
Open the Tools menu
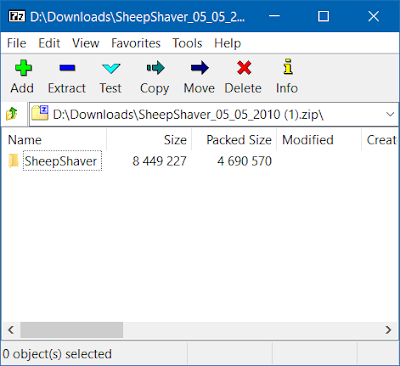click(187, 43)
